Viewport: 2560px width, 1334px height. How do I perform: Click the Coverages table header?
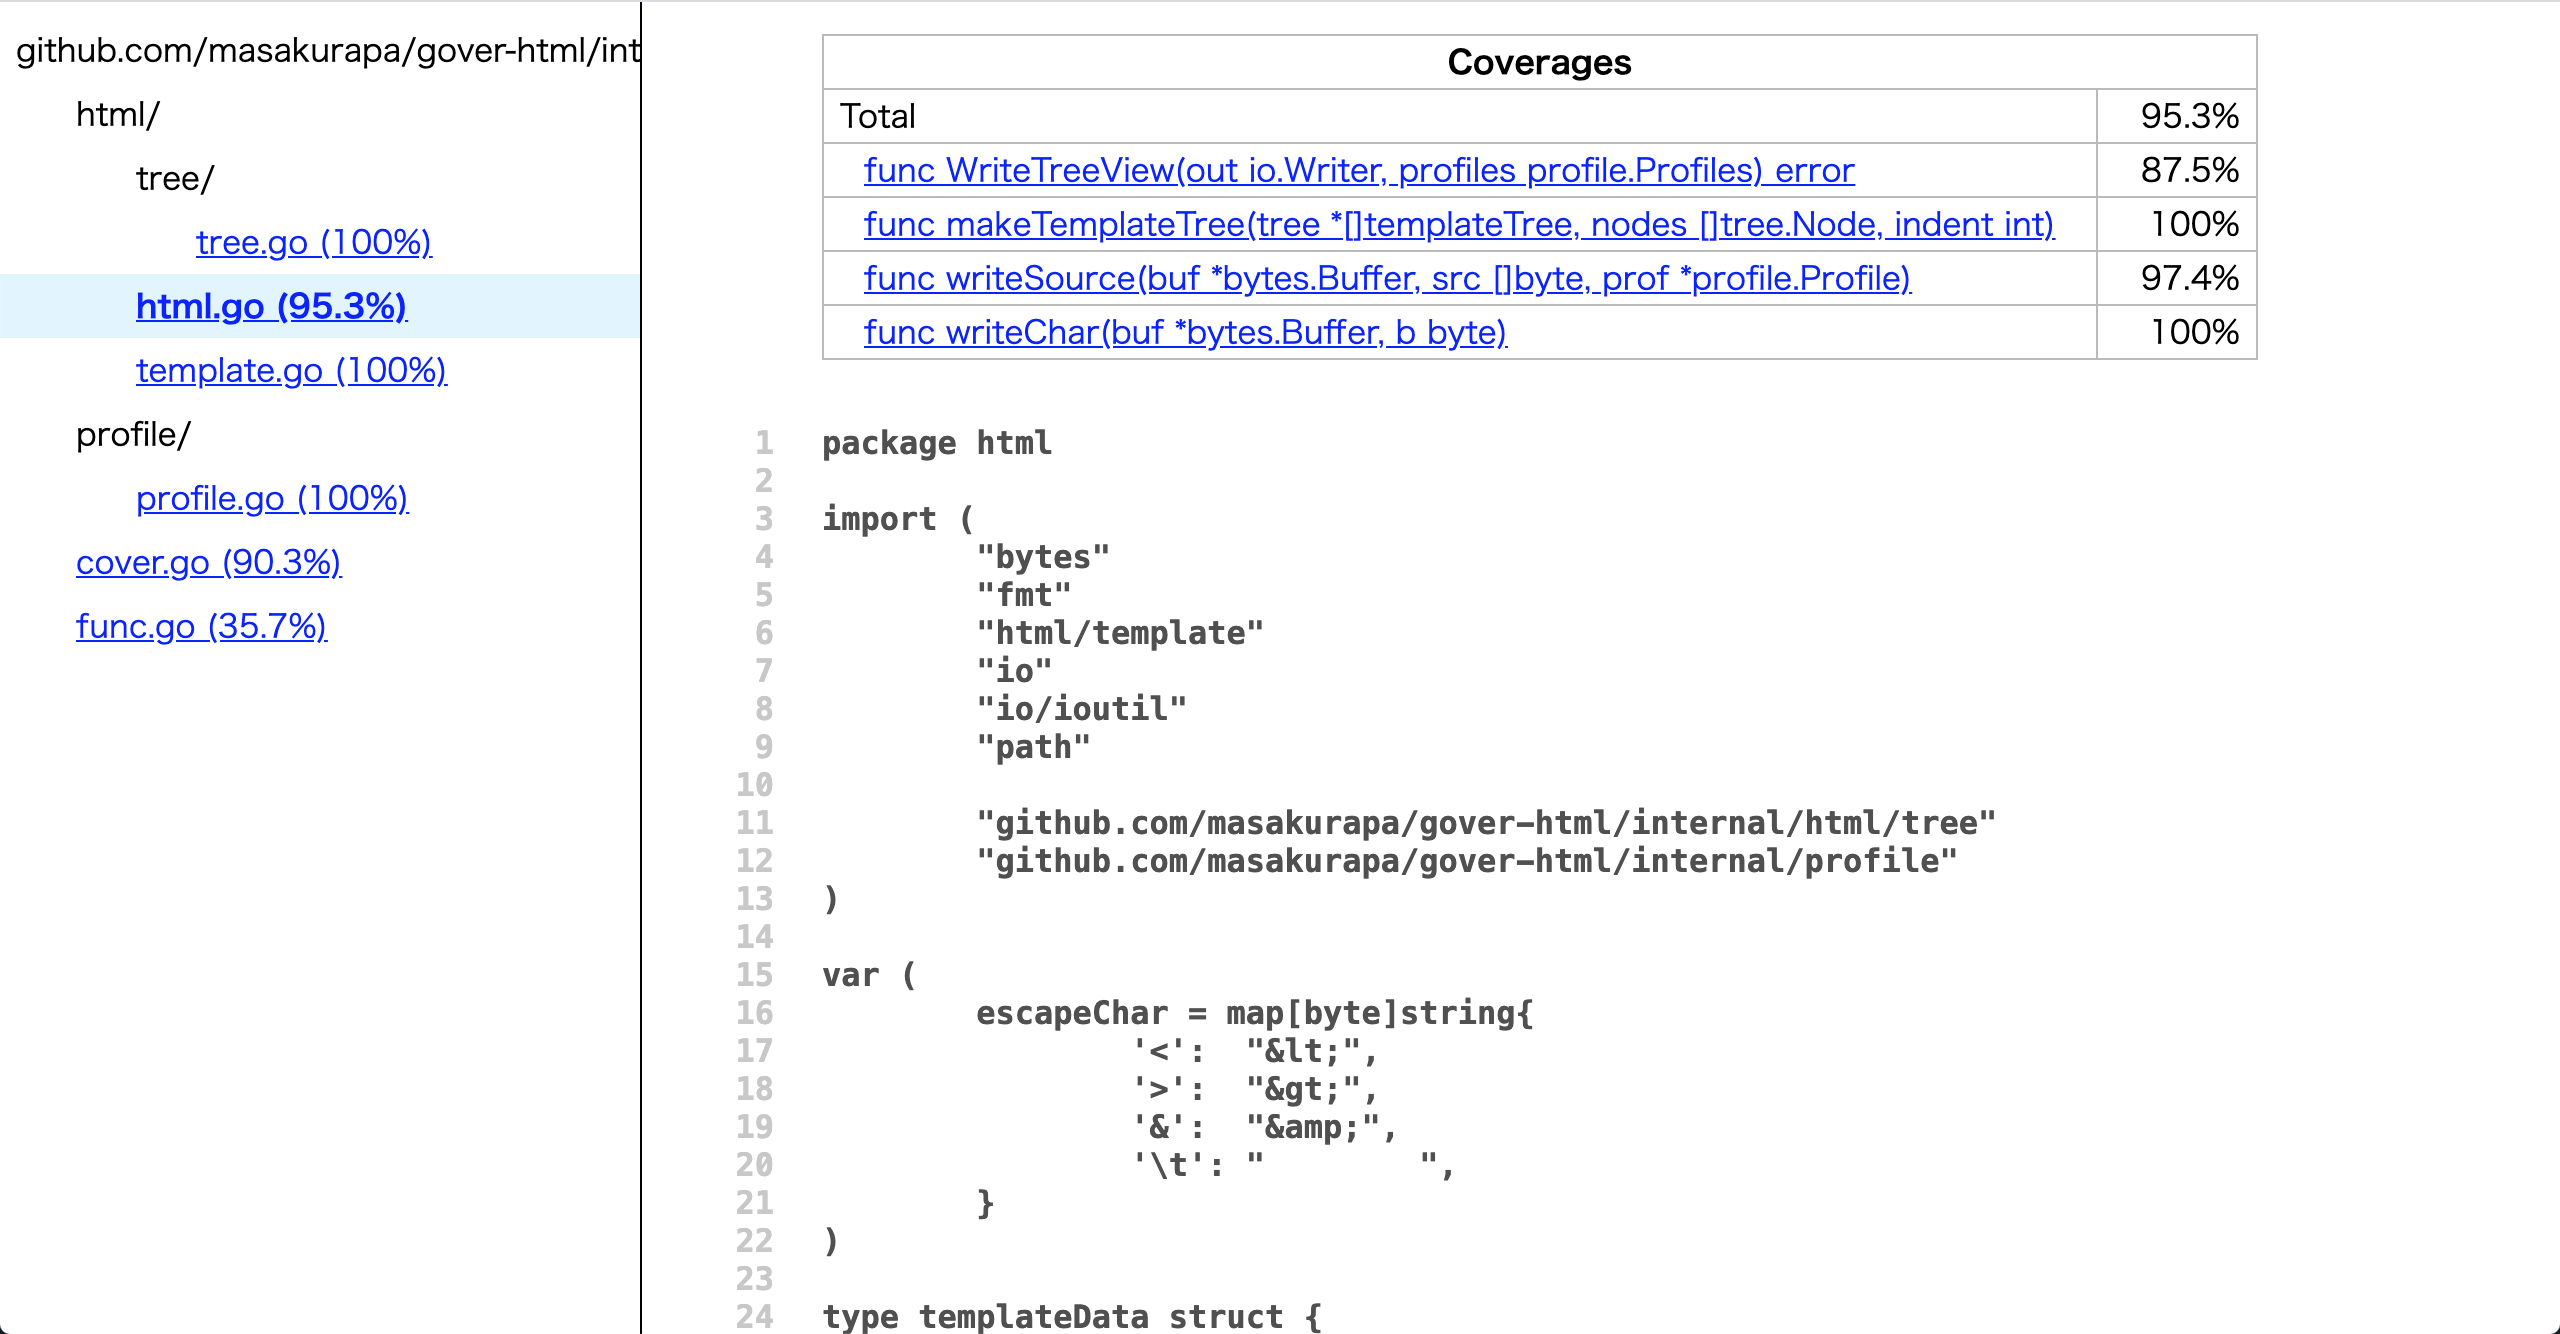(1538, 62)
